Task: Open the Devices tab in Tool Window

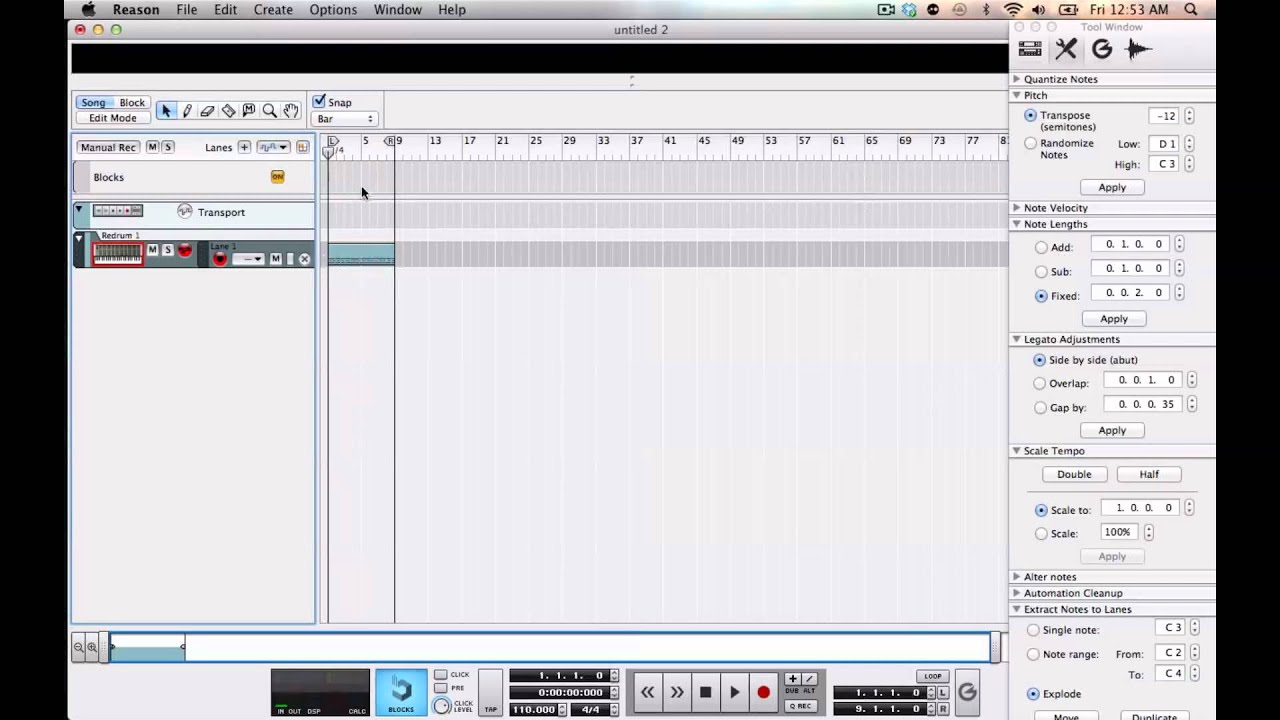Action: (1030, 48)
